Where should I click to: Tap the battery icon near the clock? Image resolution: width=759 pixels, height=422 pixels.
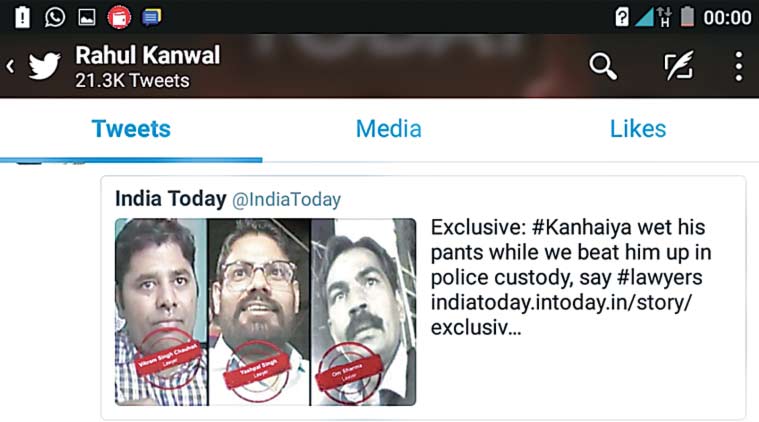[x=687, y=17]
